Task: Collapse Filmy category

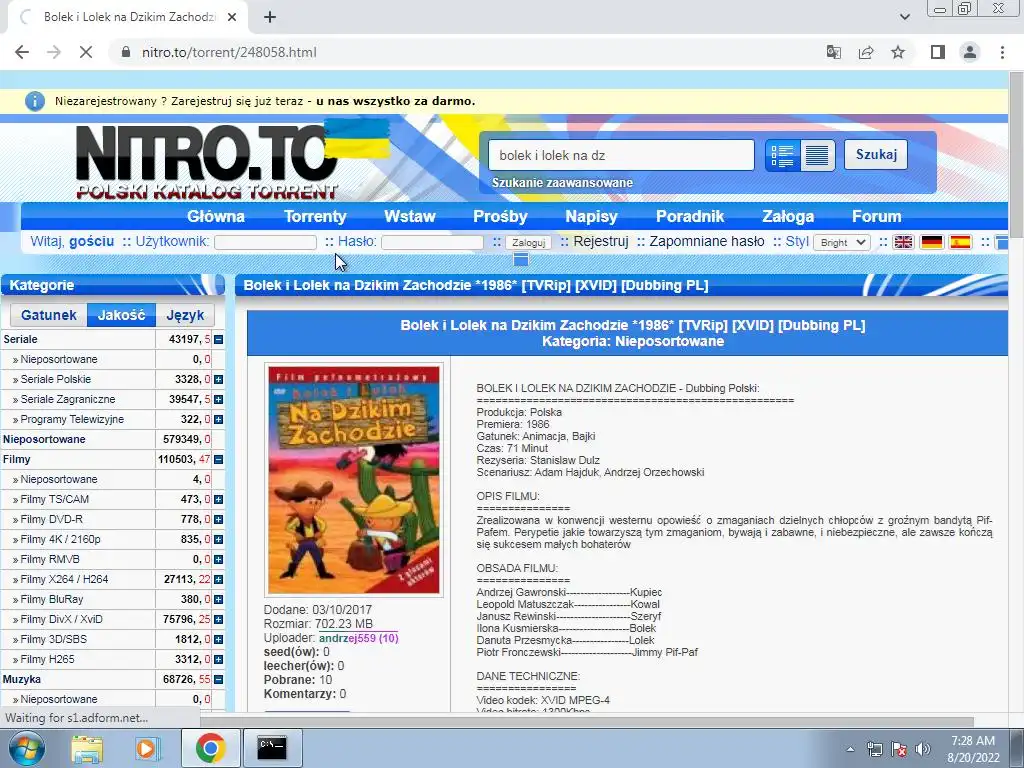Action: [x=219, y=460]
